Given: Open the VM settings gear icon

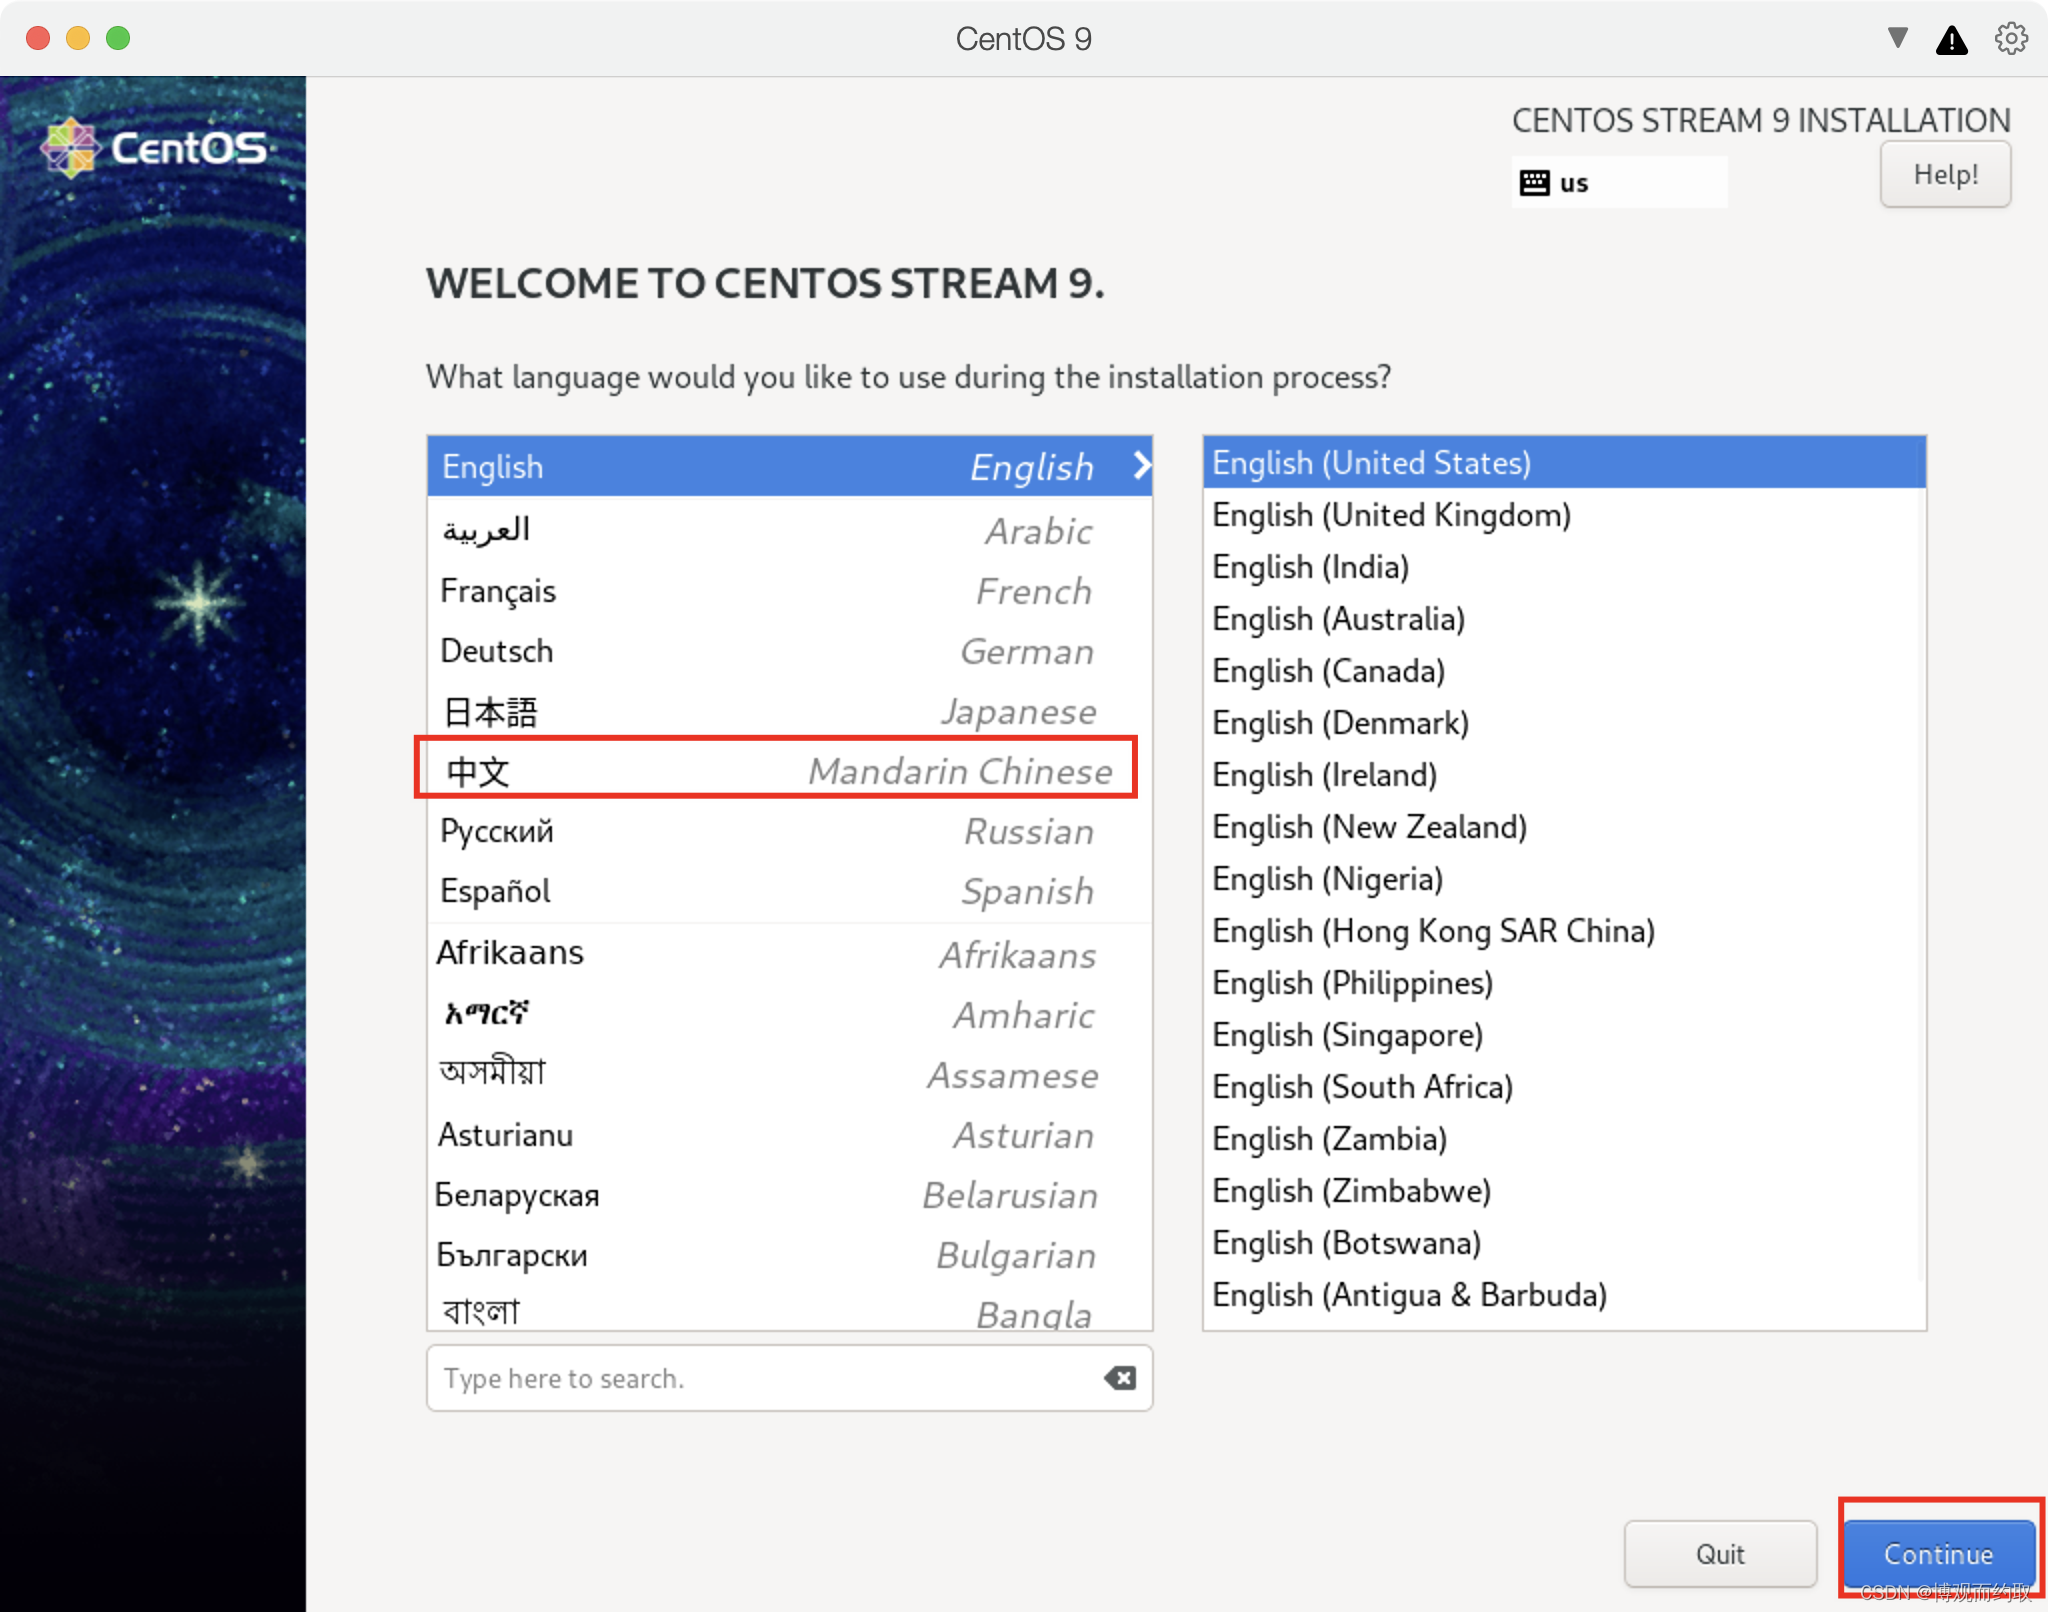Looking at the screenshot, I should pos(2010,39).
